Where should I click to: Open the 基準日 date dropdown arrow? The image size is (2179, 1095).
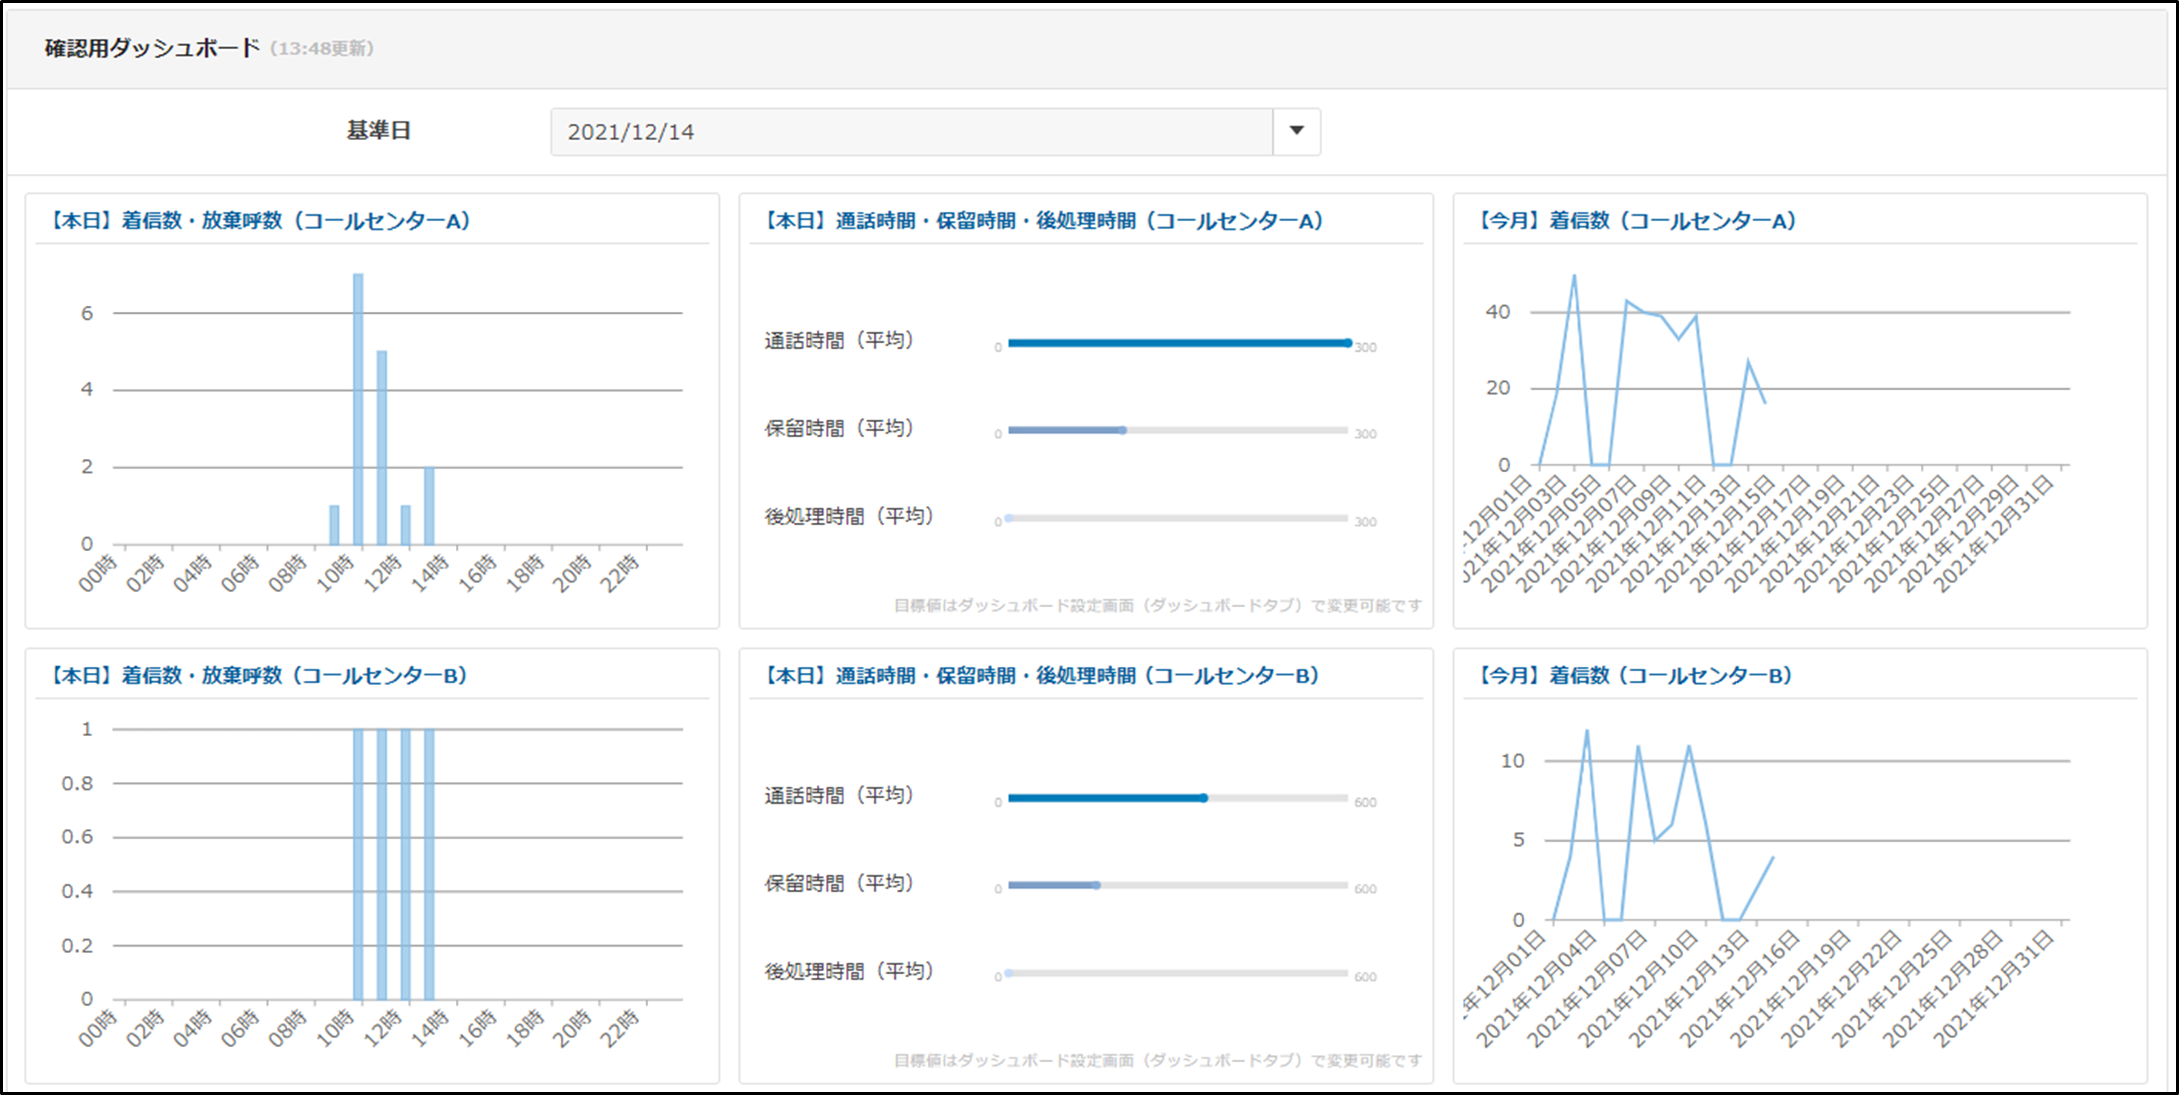pyautogui.click(x=1296, y=131)
